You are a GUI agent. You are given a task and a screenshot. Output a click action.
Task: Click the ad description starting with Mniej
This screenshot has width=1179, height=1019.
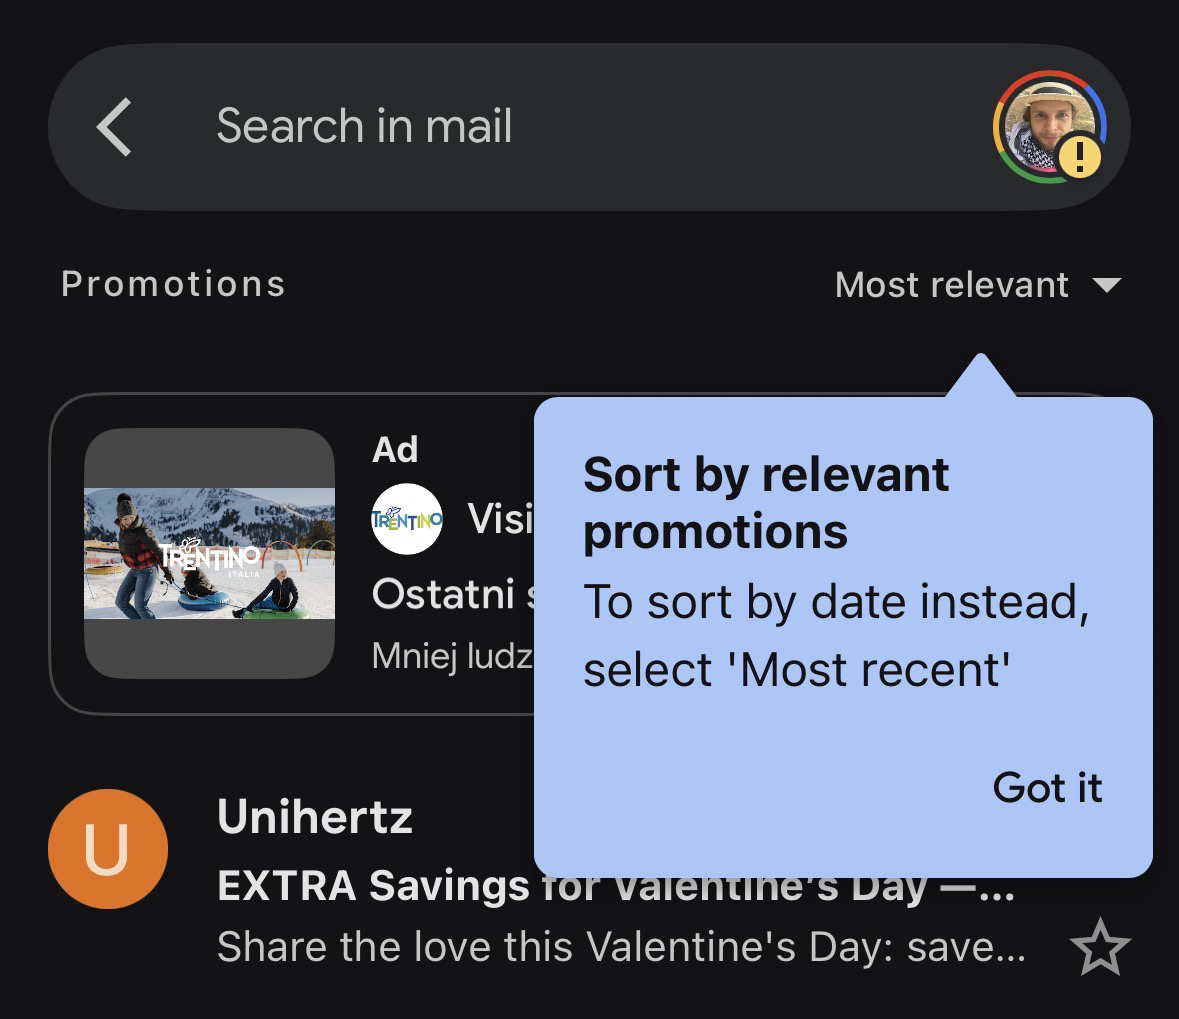[x=452, y=655]
